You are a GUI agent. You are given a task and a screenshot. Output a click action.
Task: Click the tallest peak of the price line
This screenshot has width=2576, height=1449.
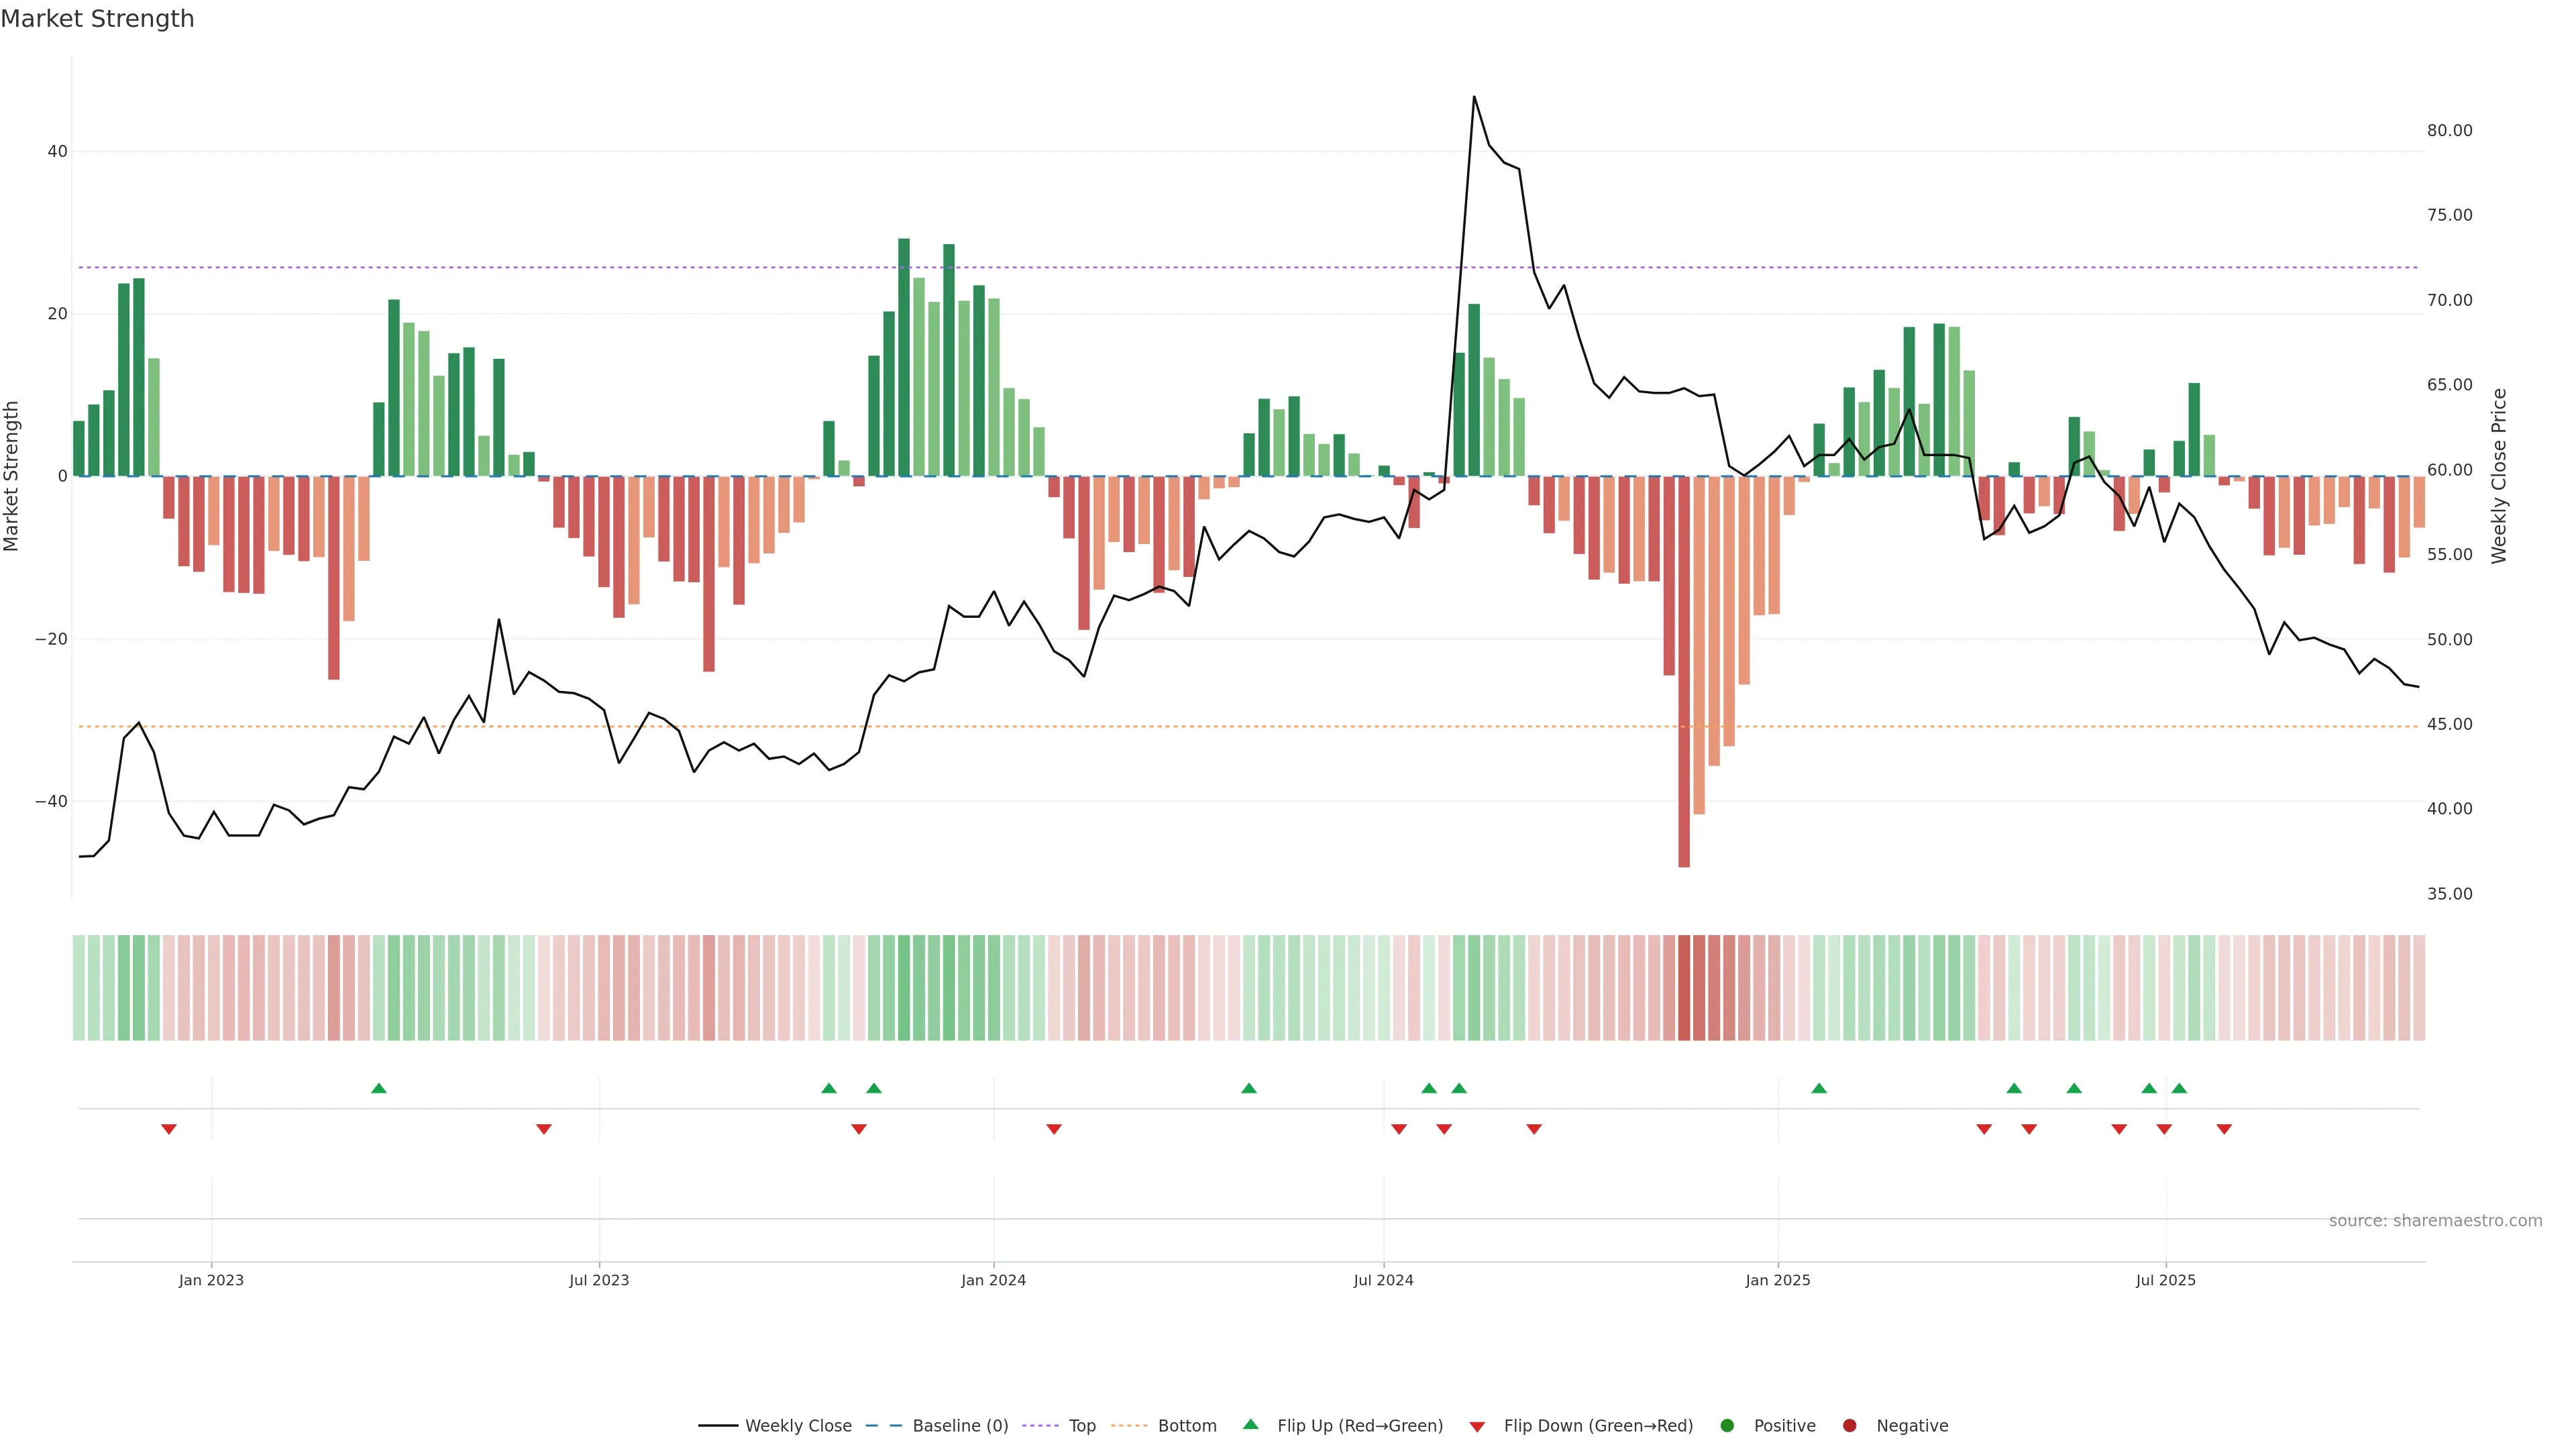coord(1474,97)
